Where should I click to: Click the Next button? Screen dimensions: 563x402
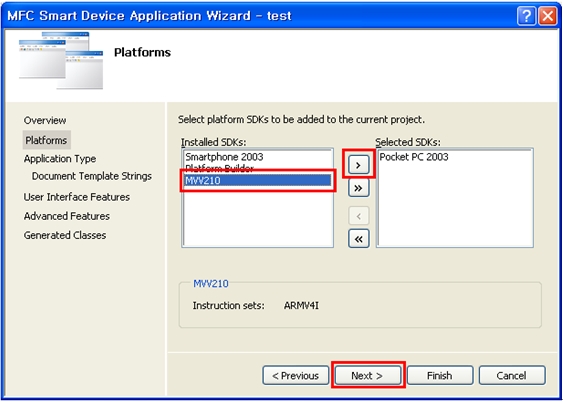pos(368,375)
